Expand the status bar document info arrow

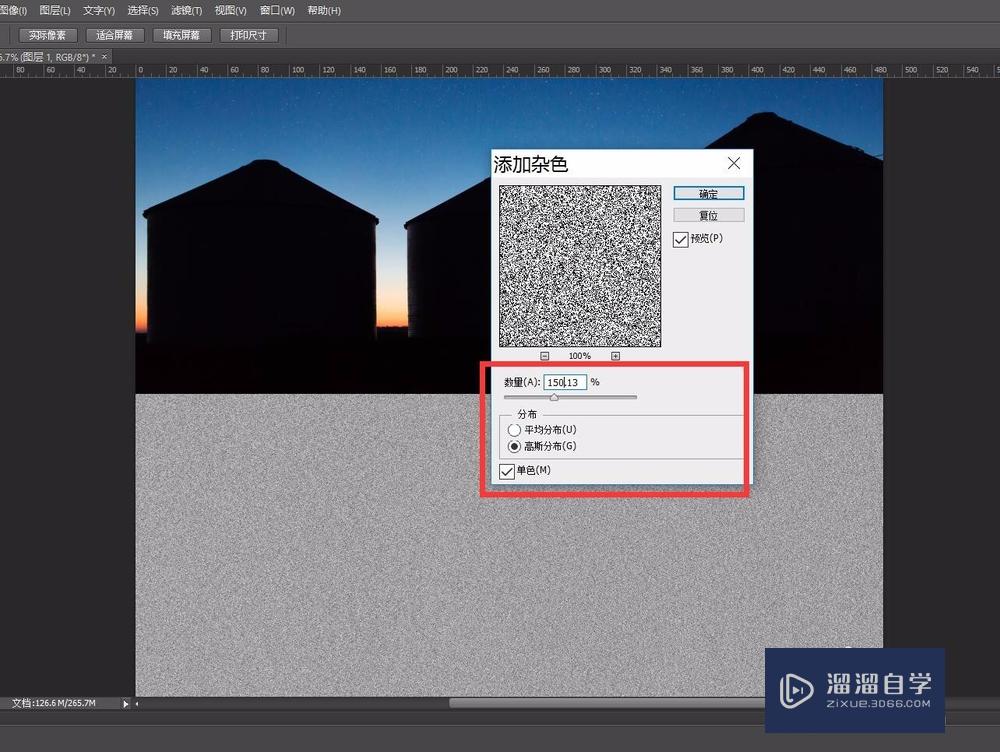[x=126, y=704]
